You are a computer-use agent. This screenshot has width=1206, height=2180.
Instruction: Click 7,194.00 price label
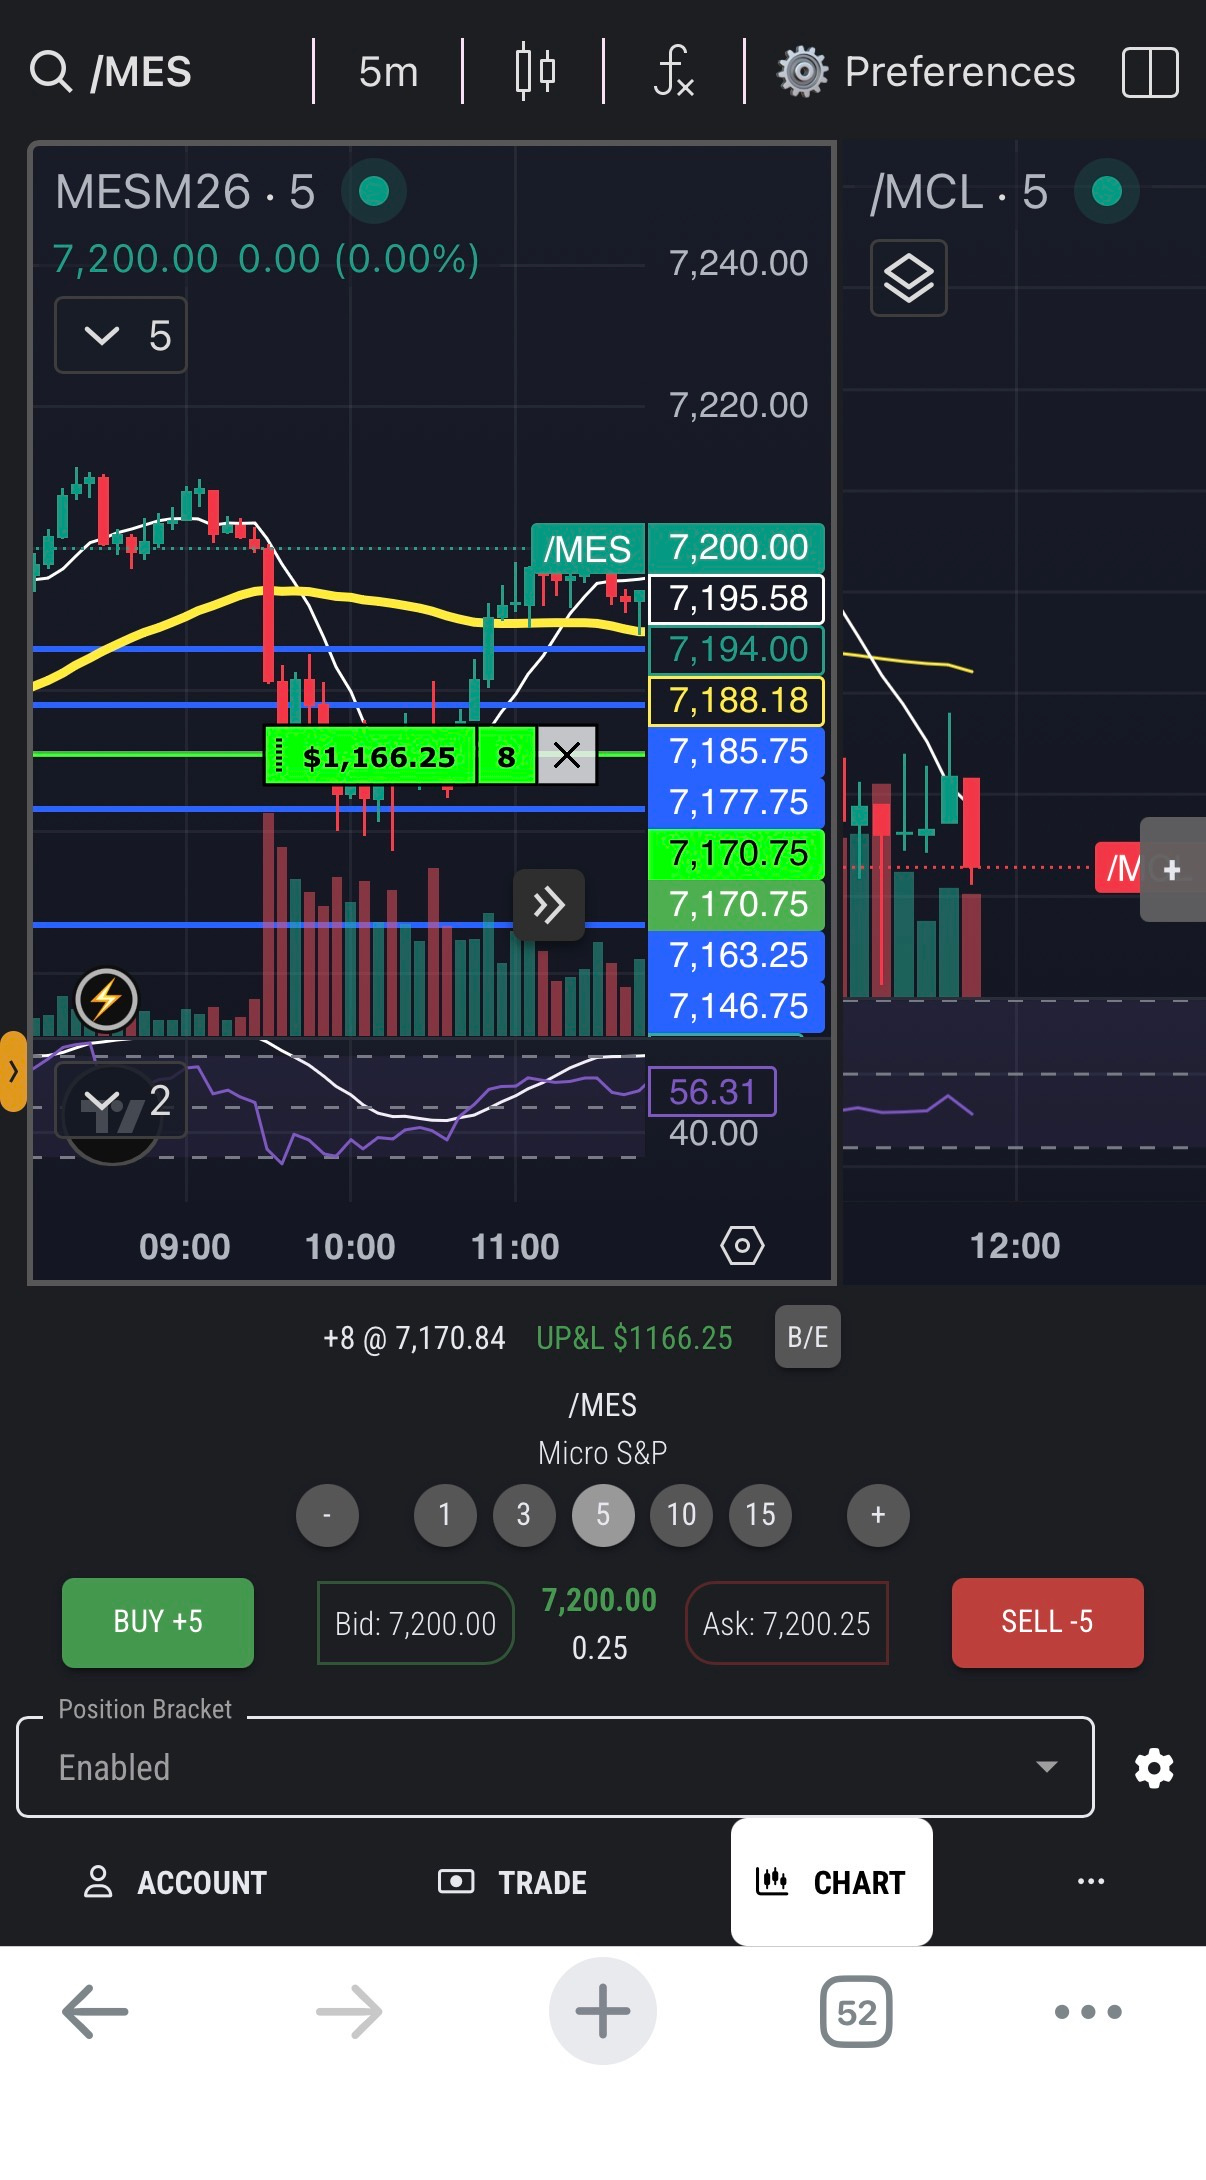[737, 650]
